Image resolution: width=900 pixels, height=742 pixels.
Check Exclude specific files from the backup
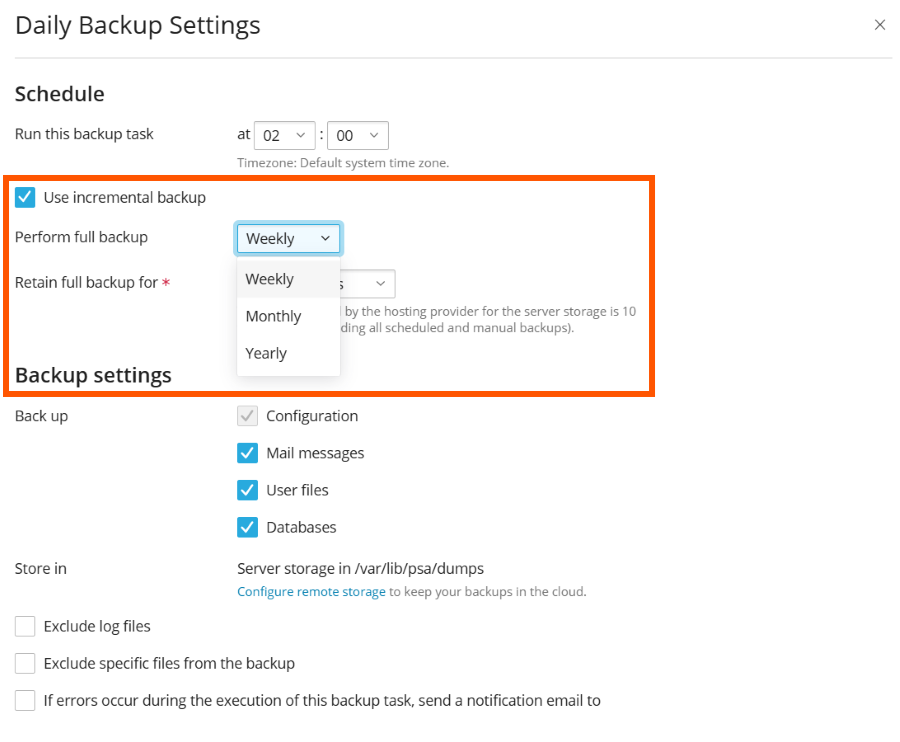pos(24,663)
